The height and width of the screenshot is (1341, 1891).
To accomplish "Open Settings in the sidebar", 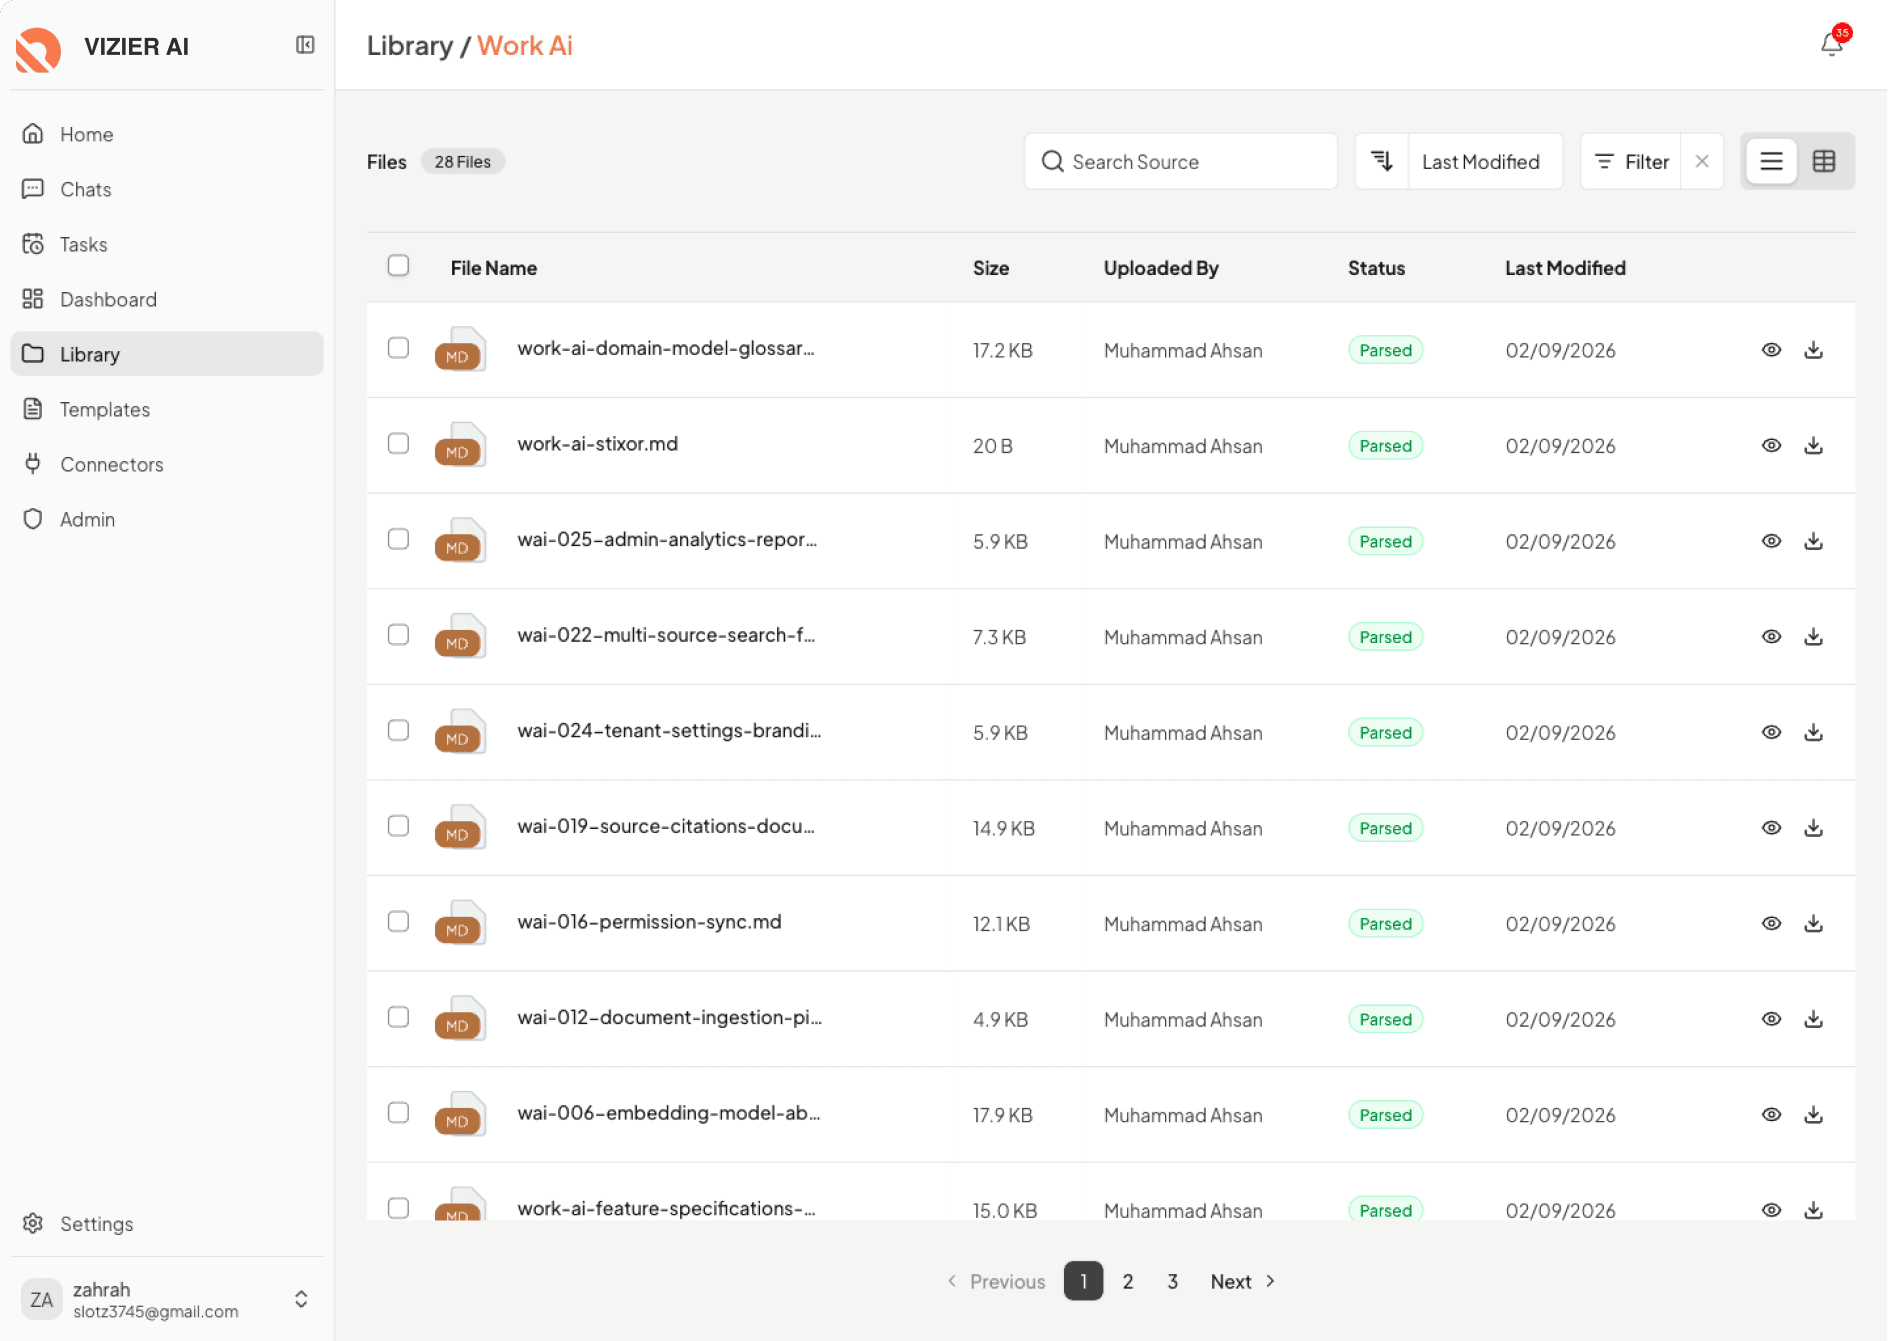I will pos(167,1224).
